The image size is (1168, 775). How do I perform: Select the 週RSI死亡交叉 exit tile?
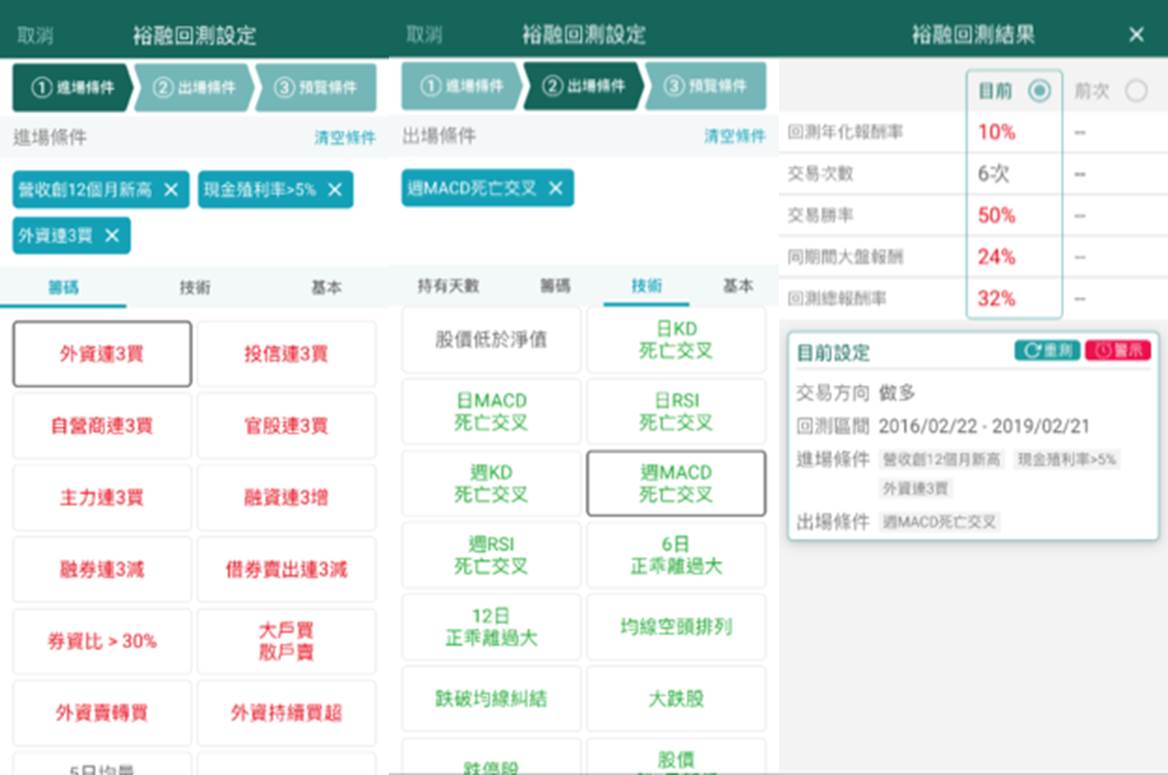point(492,555)
